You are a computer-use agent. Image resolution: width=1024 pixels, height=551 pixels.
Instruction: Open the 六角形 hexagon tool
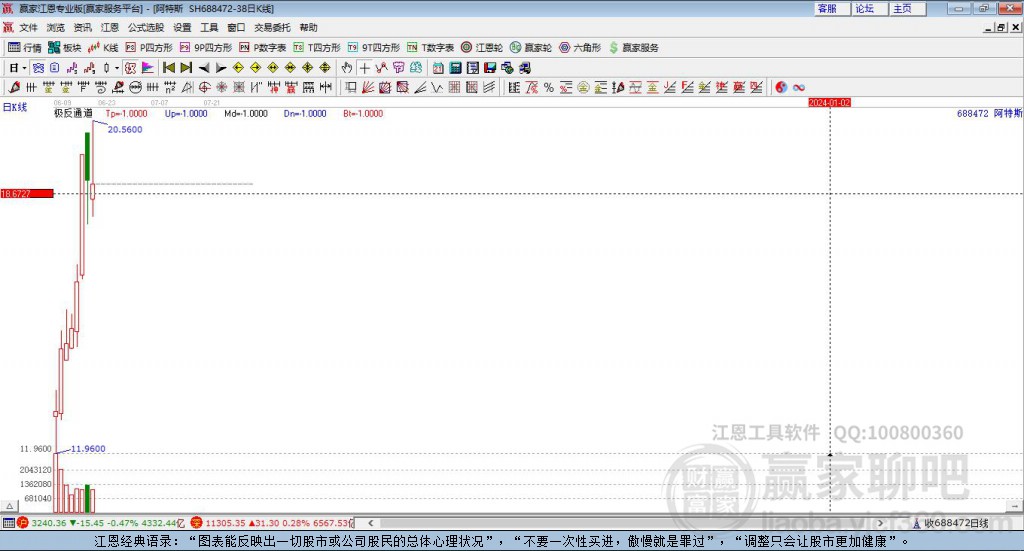click(x=579, y=48)
